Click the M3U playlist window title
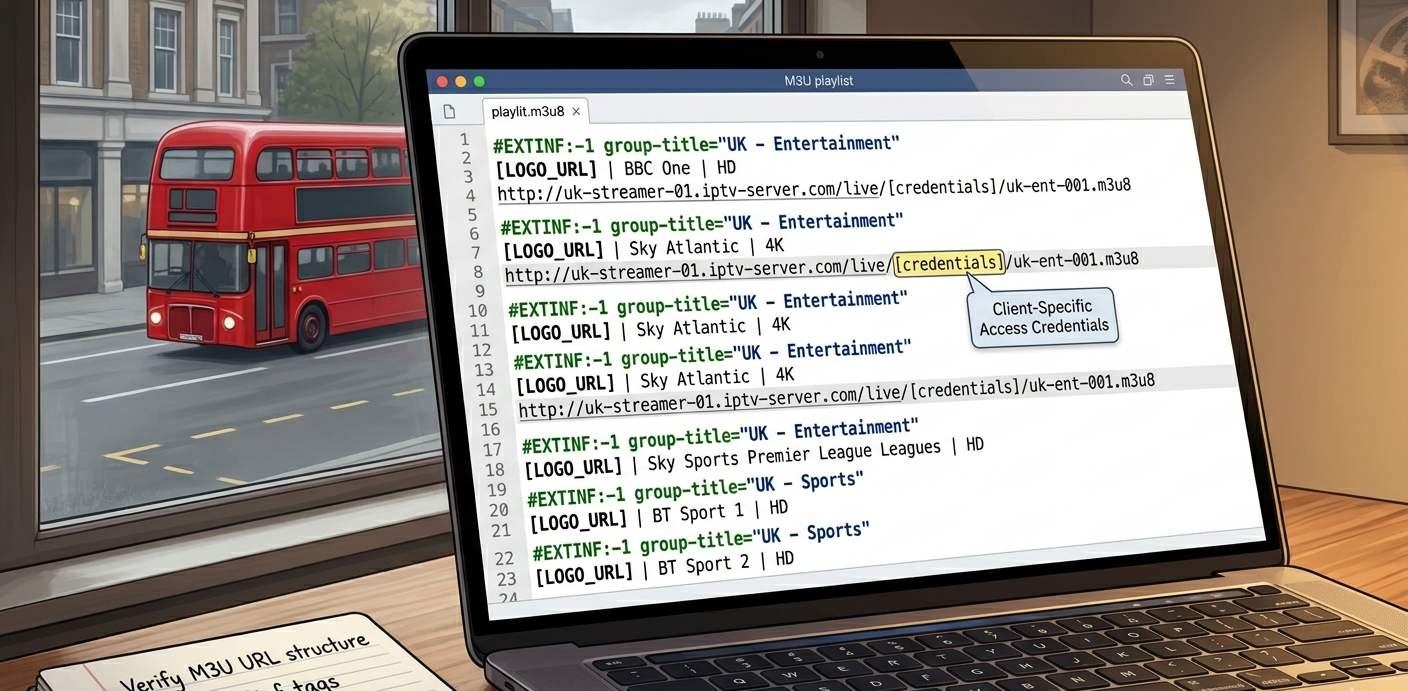Viewport: 1408px width, 691px height. (818, 80)
